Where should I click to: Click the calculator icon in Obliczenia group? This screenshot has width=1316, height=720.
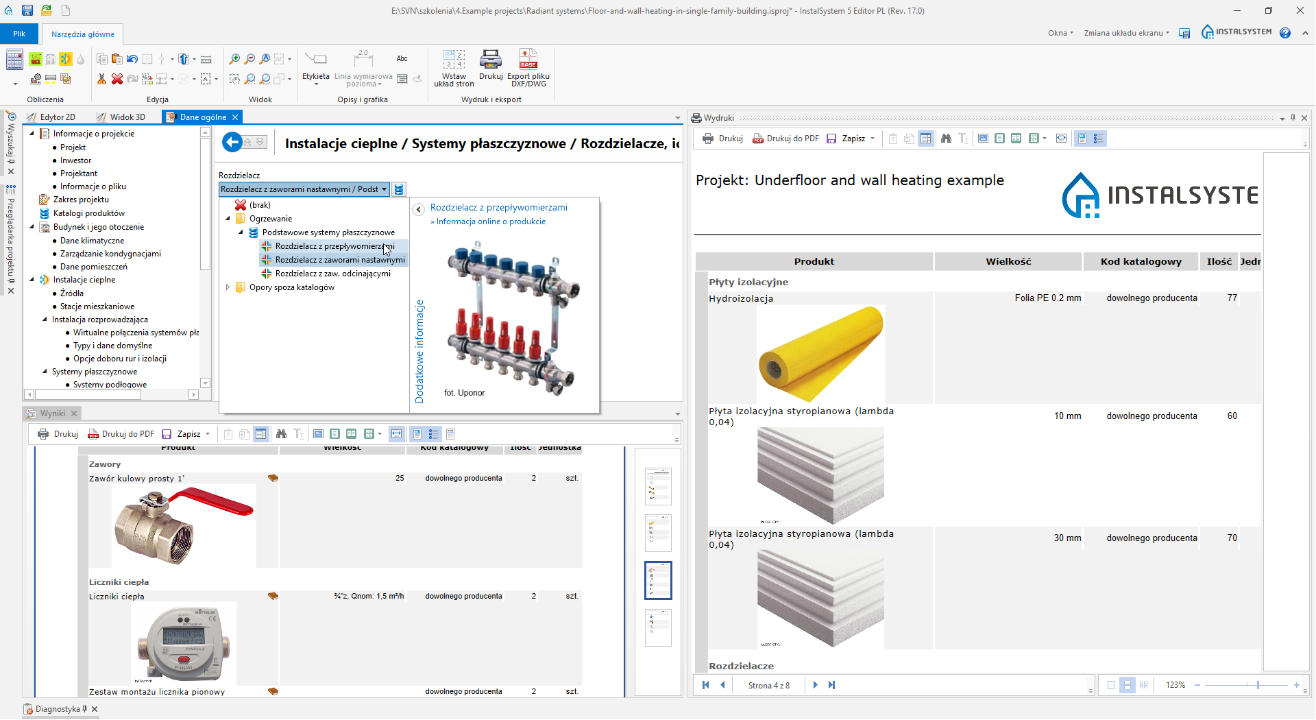tap(14, 59)
